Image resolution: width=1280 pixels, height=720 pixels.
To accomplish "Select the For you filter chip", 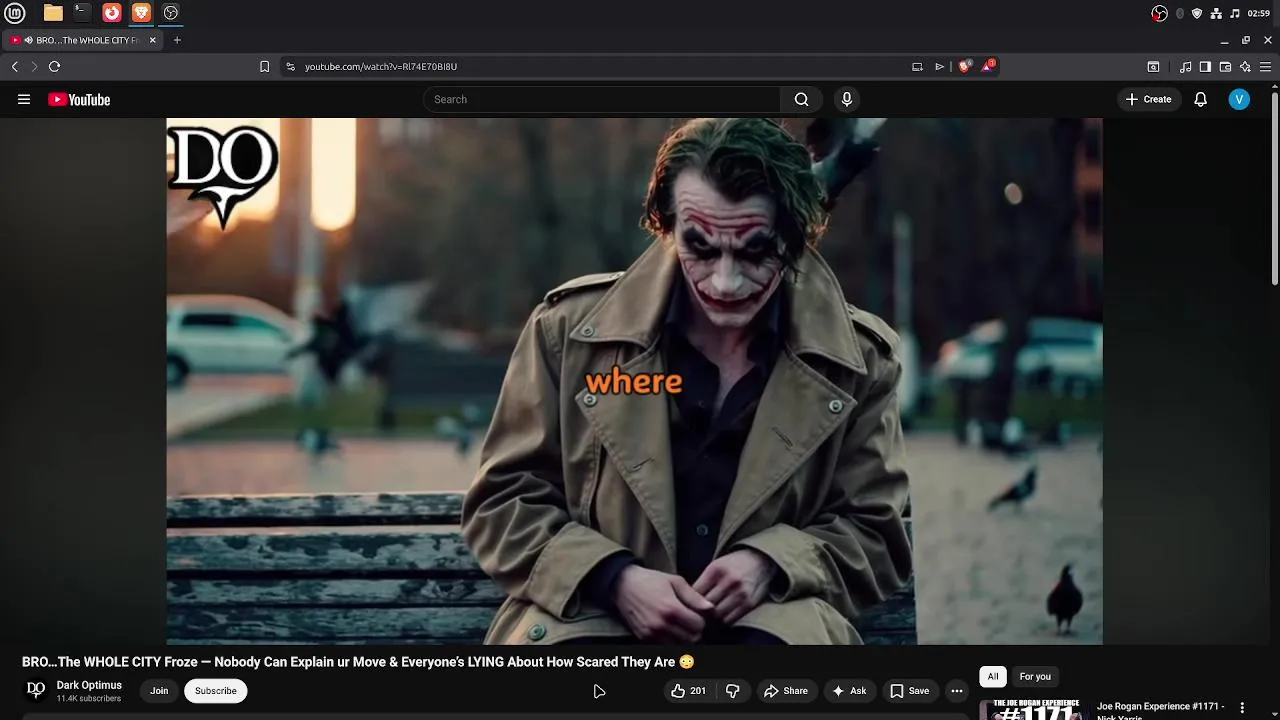I will point(1035,677).
